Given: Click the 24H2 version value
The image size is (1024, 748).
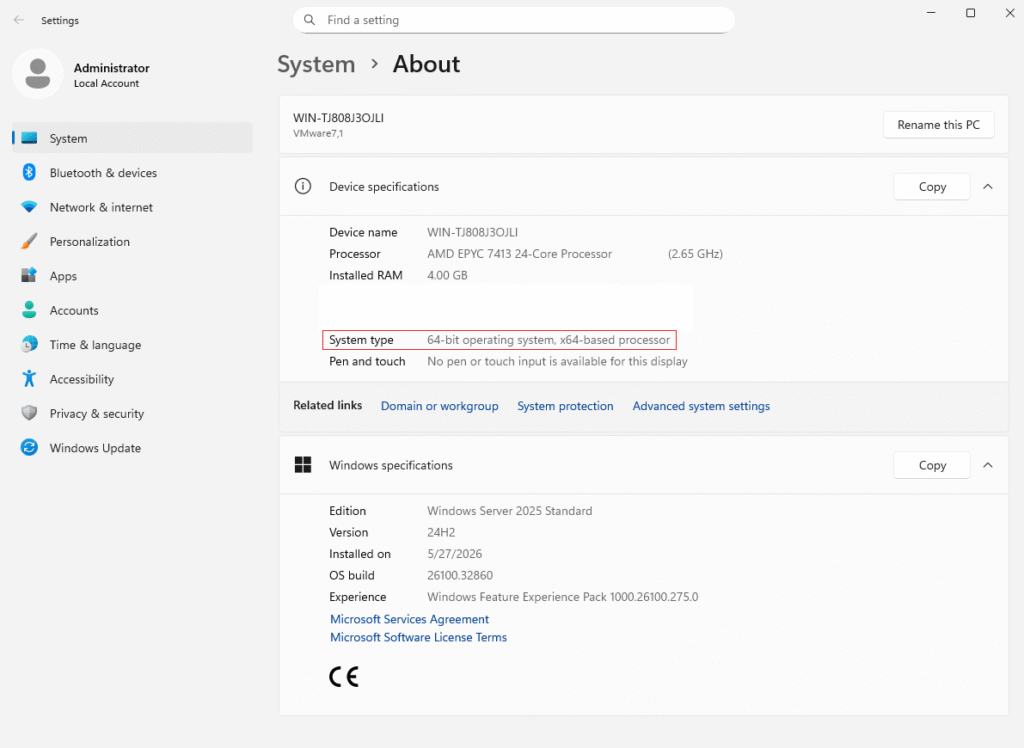Looking at the screenshot, I should pyautogui.click(x=441, y=532).
